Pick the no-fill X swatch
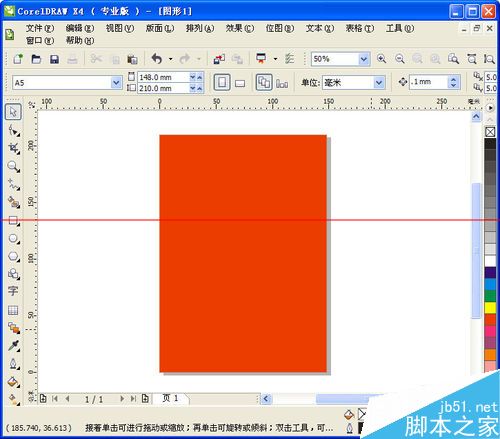Image resolution: width=500 pixels, height=439 pixels. pyautogui.click(x=490, y=132)
